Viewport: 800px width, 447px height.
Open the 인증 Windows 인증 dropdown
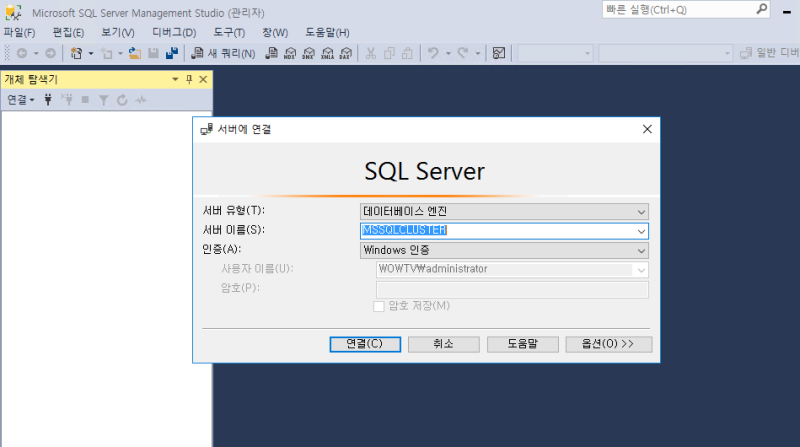coord(504,250)
